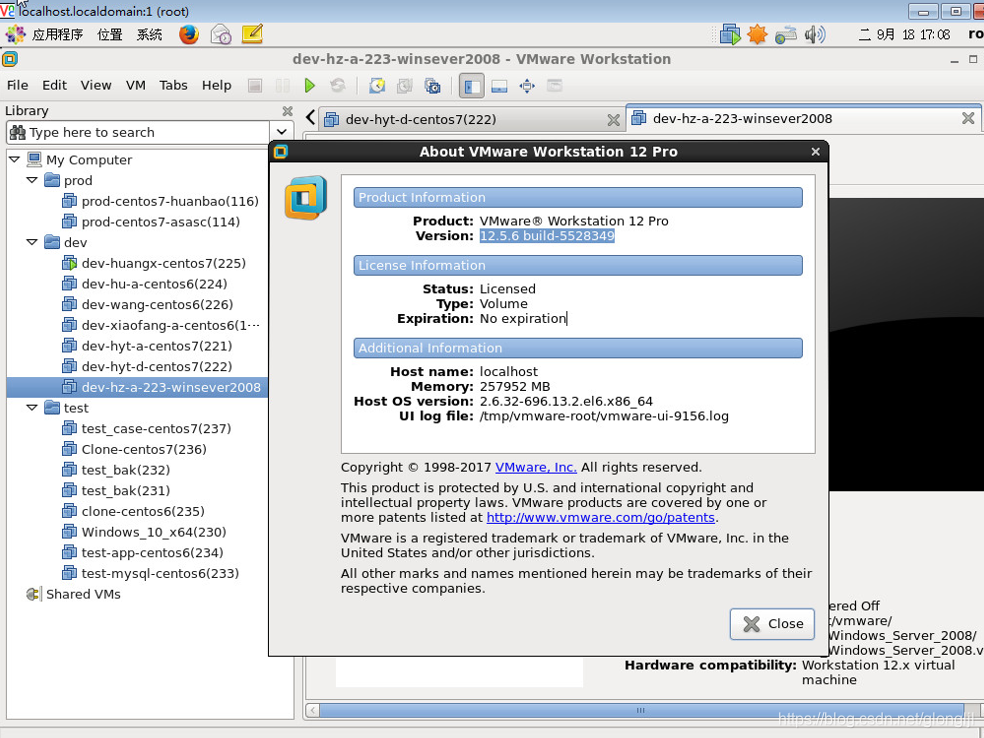Click the previous tab arrow
Viewport: 984px width, 738px height.
(x=310, y=117)
